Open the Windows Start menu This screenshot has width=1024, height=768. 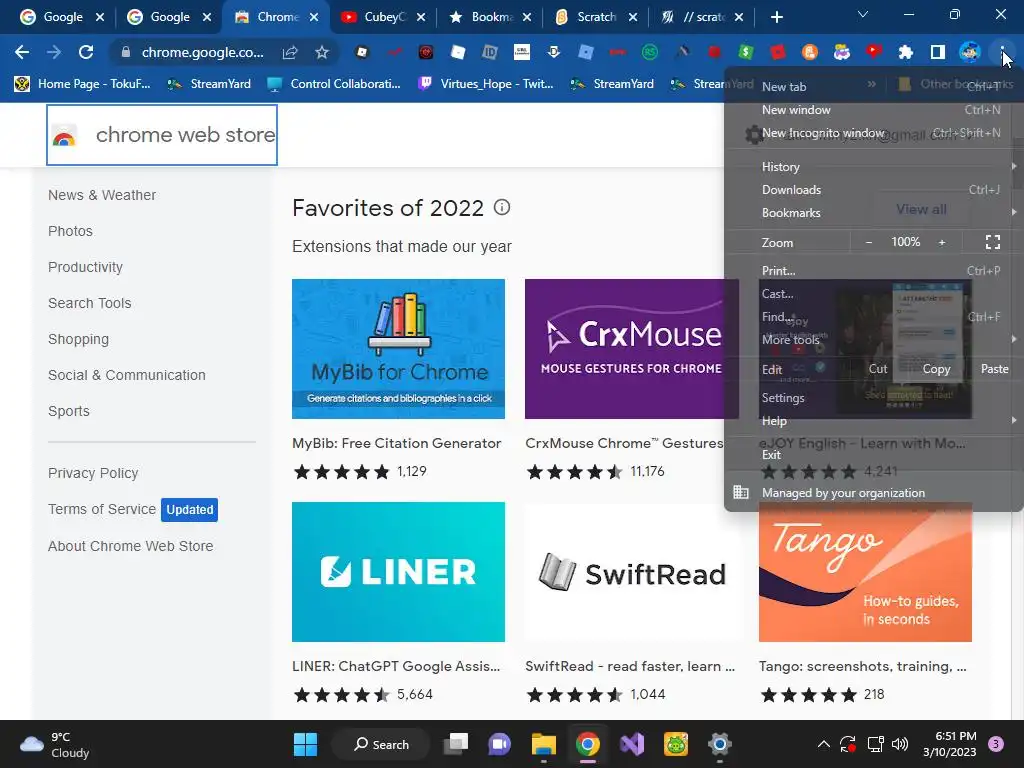tap(305, 744)
